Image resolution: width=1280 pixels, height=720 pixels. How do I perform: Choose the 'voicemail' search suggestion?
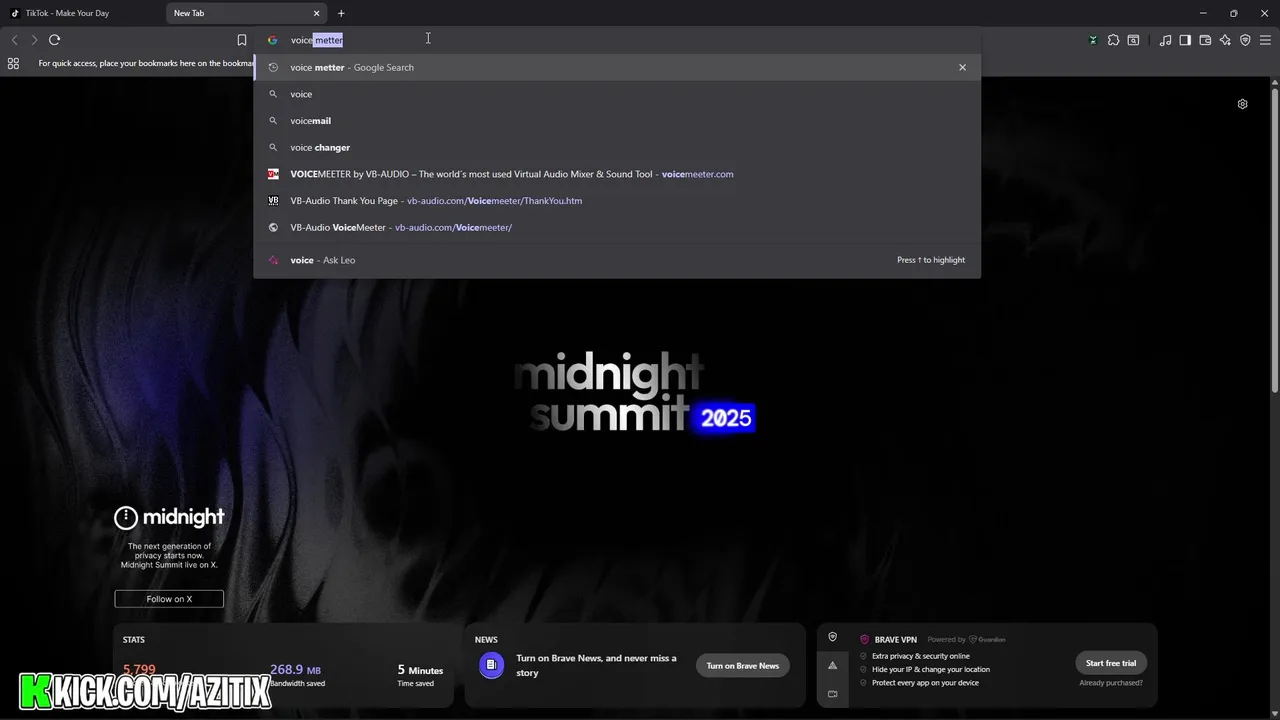click(x=617, y=121)
